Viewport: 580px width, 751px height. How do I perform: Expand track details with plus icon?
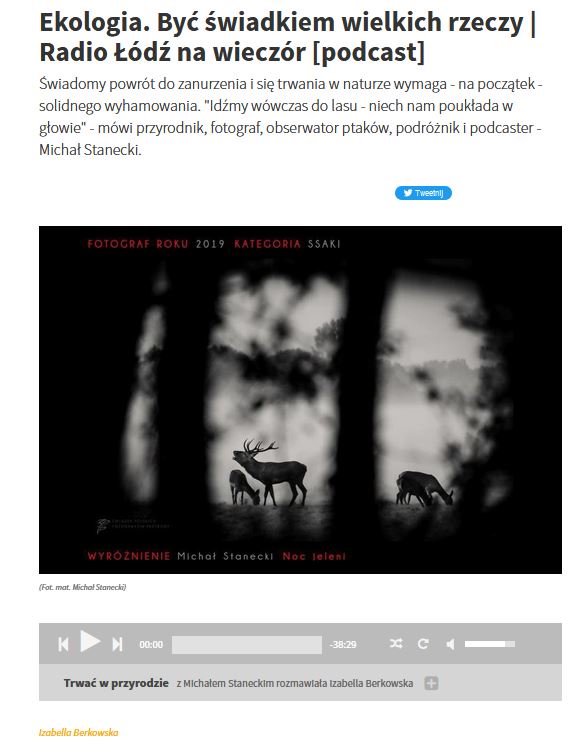[431, 683]
